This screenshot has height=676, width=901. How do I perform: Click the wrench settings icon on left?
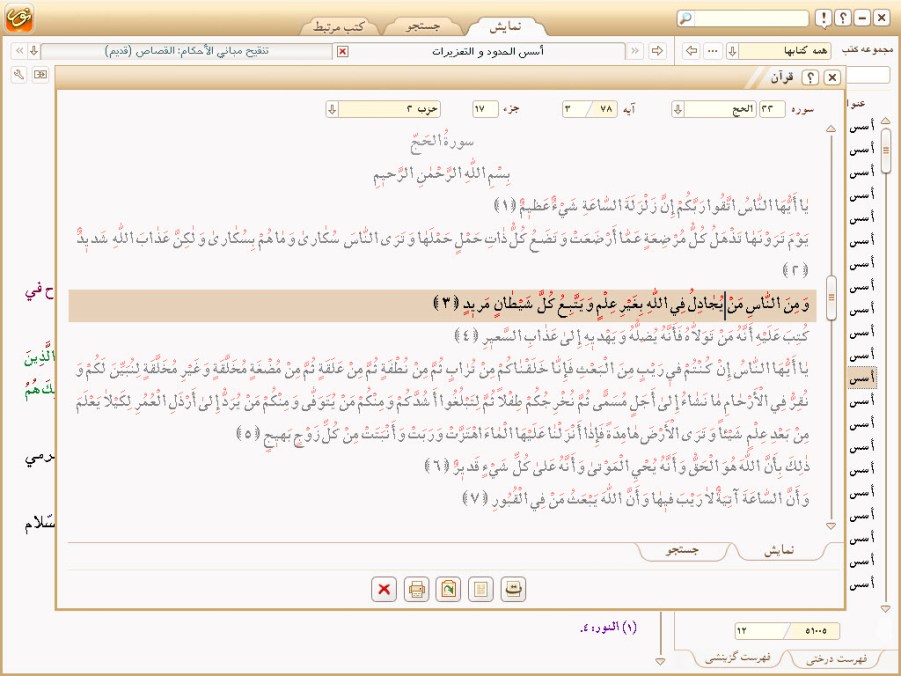tap(20, 74)
